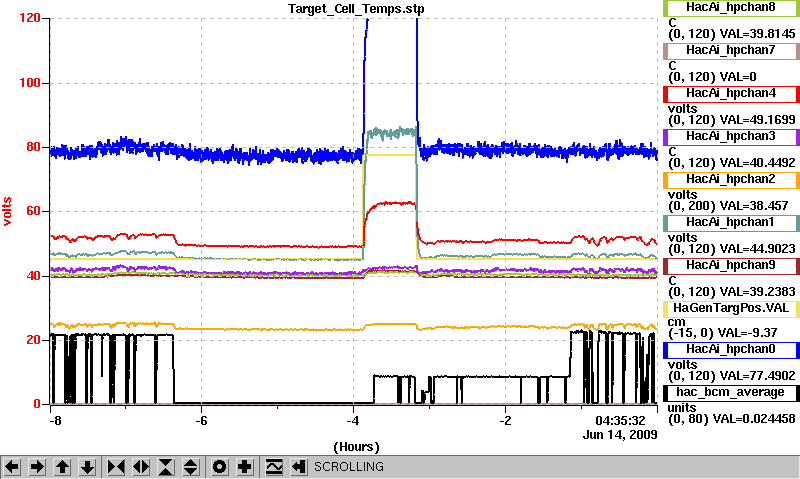Click the '60' y-axis tick label

(x=33, y=211)
